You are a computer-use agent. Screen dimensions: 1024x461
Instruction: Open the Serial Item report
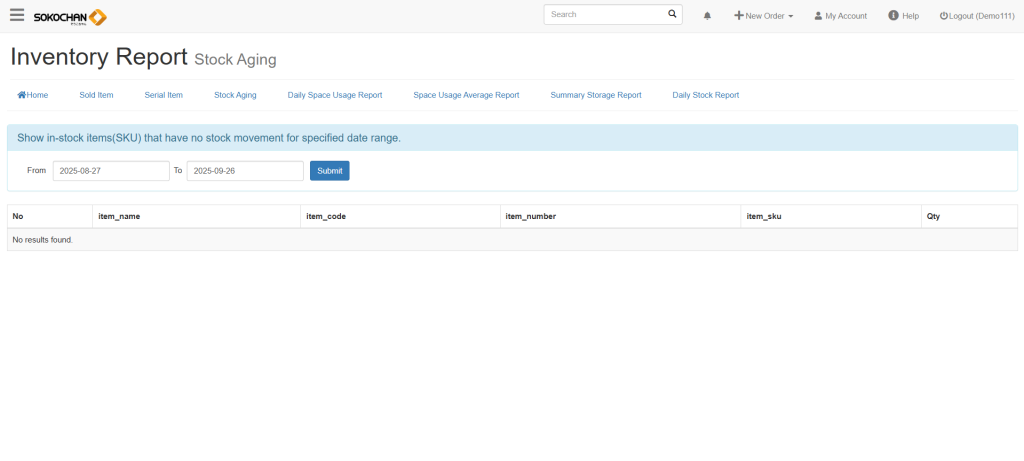164,95
